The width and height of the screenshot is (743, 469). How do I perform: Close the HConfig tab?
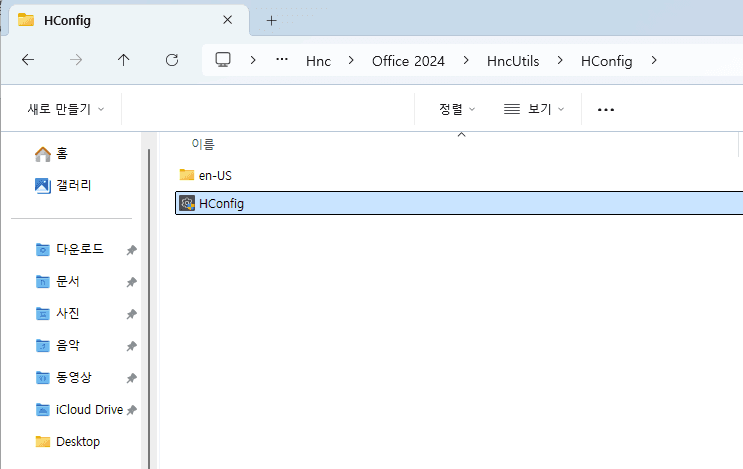(227, 20)
